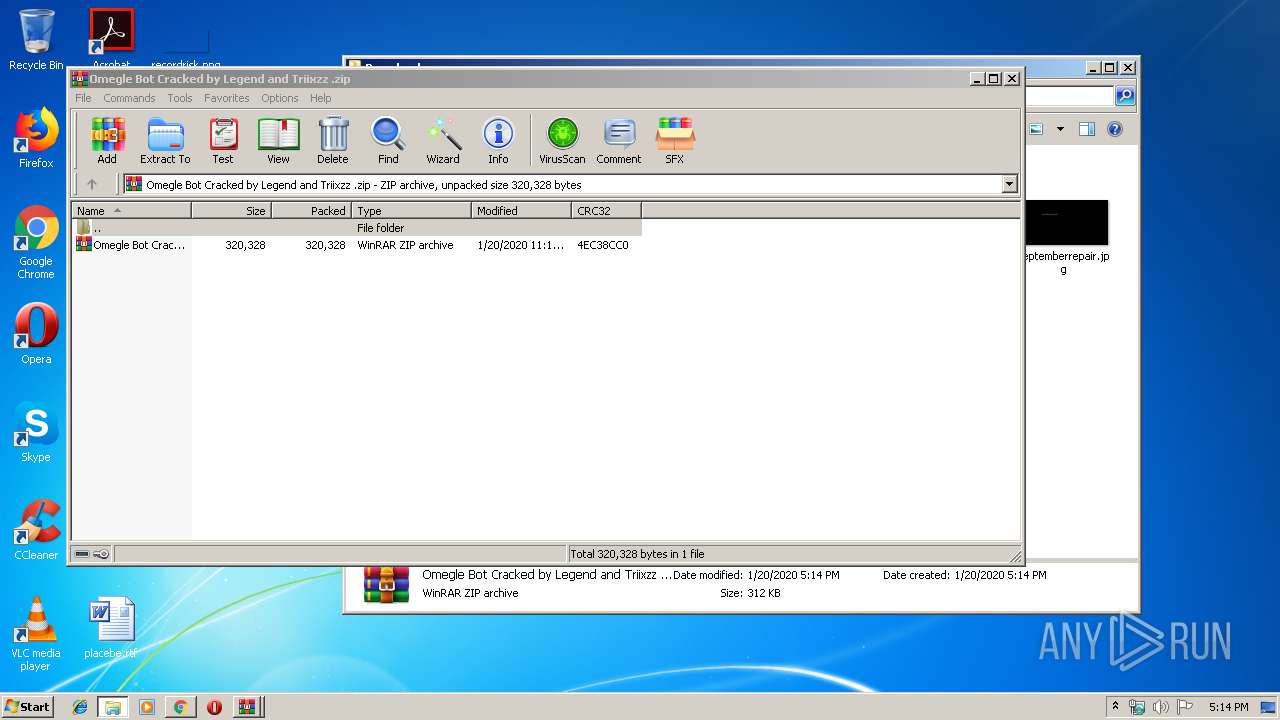This screenshot has height=720, width=1280.
Task: Open Chrome taskbar icon
Action: point(180,707)
